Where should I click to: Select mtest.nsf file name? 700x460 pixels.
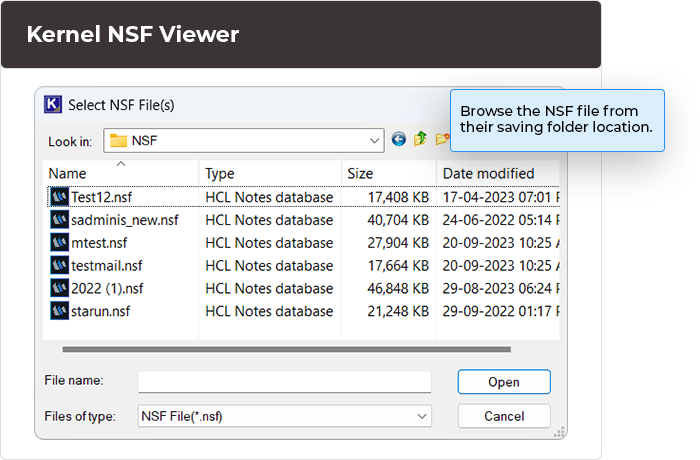(99, 243)
